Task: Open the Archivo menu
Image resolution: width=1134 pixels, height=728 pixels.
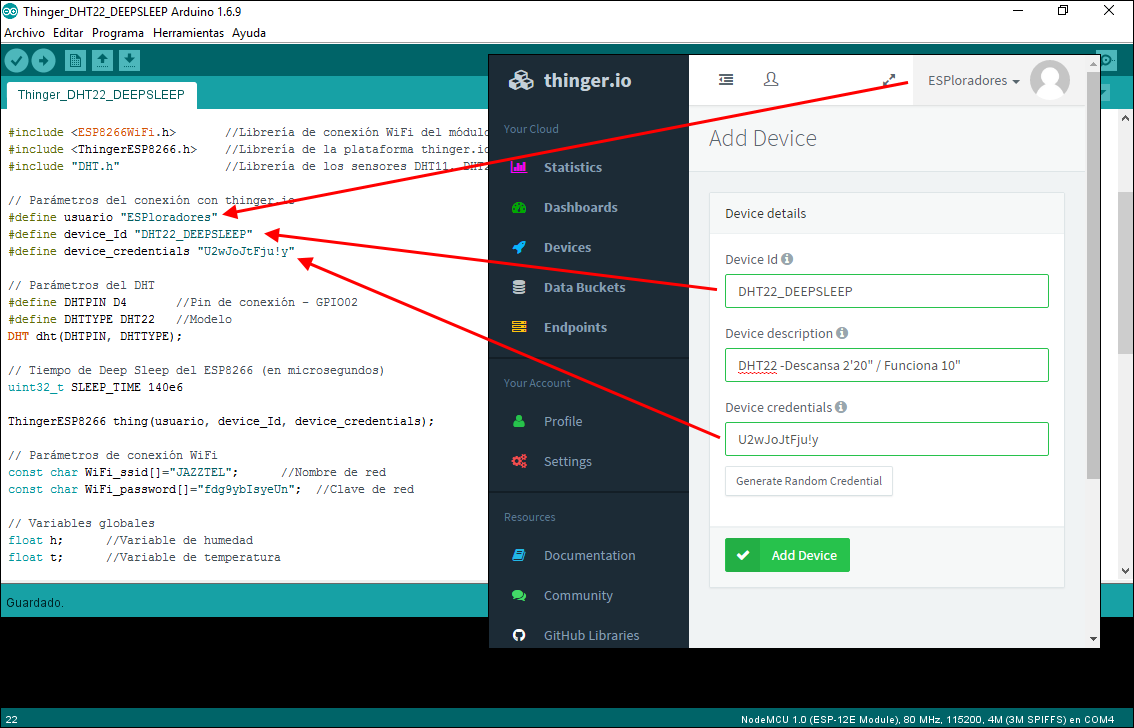Action: 25,33
